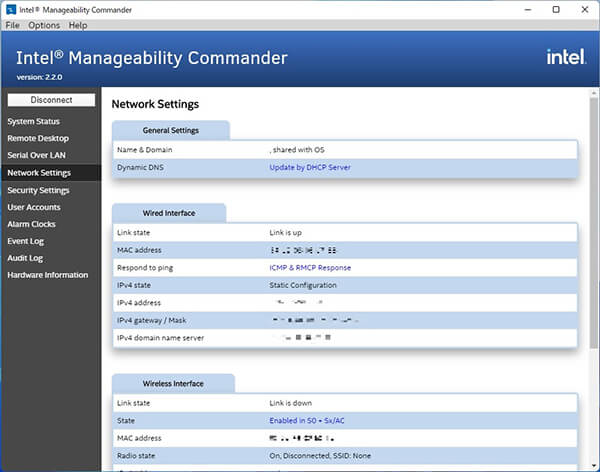Click the 'Respond to ping' label

pos(145,268)
